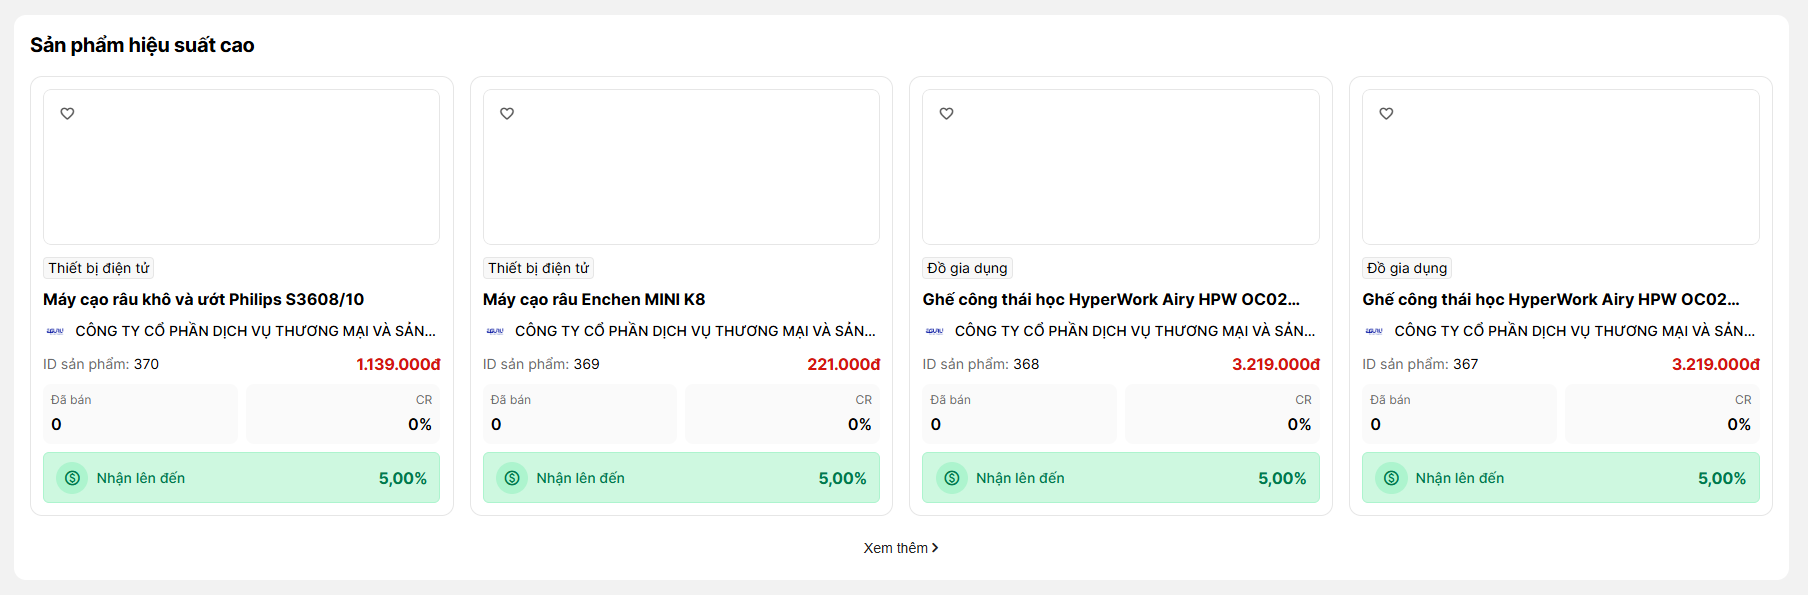1808x595 pixels.
Task: Select Thiết bị điện tử tag on Philips card
Action: click(98, 268)
